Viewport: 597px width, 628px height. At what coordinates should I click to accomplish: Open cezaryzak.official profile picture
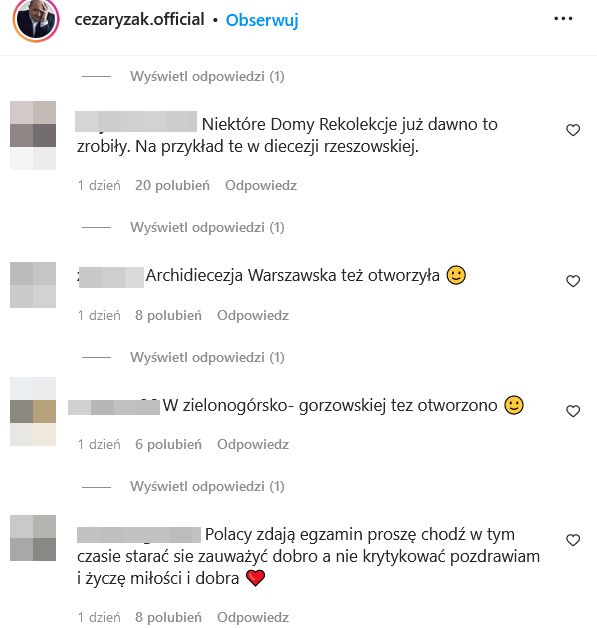click(36, 19)
